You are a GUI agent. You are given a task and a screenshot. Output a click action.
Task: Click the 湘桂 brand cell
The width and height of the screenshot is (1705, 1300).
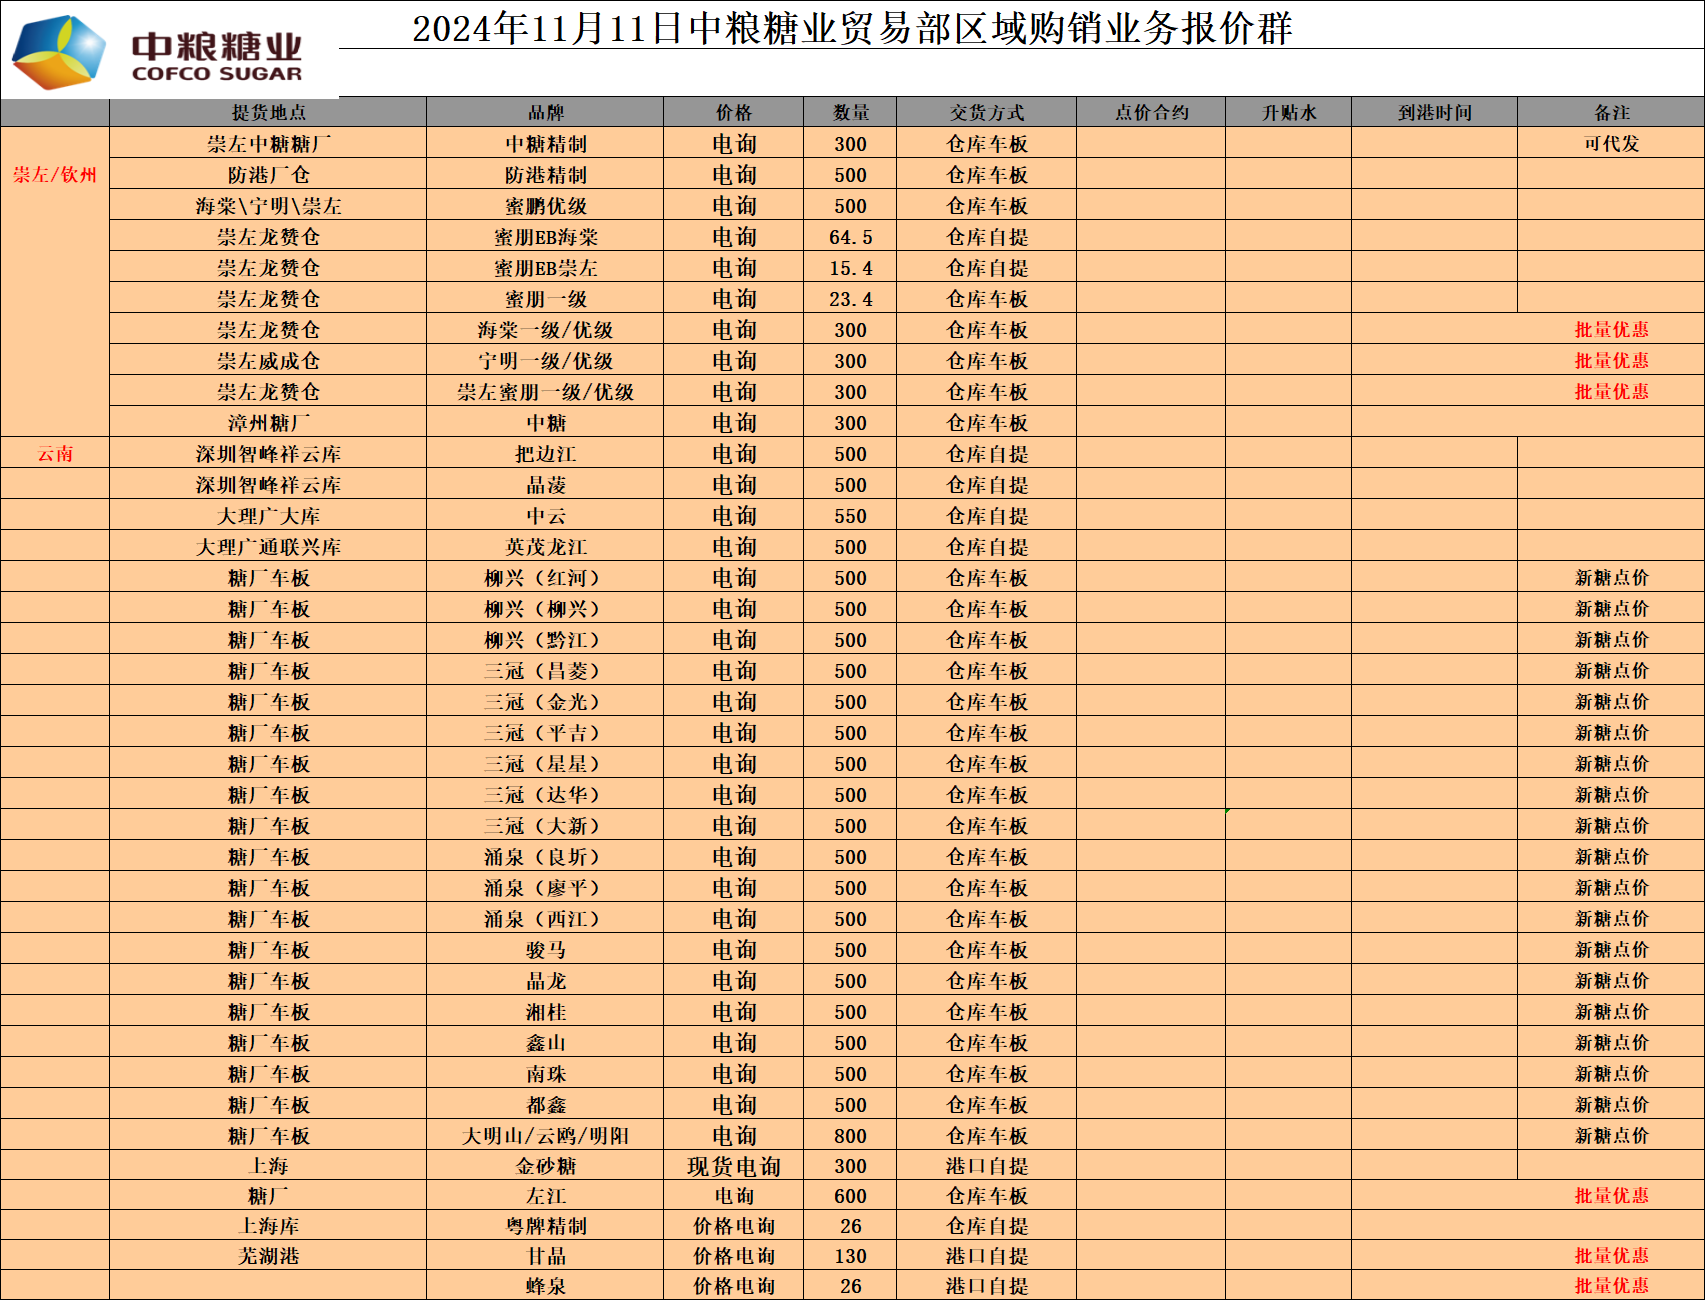(x=545, y=1012)
